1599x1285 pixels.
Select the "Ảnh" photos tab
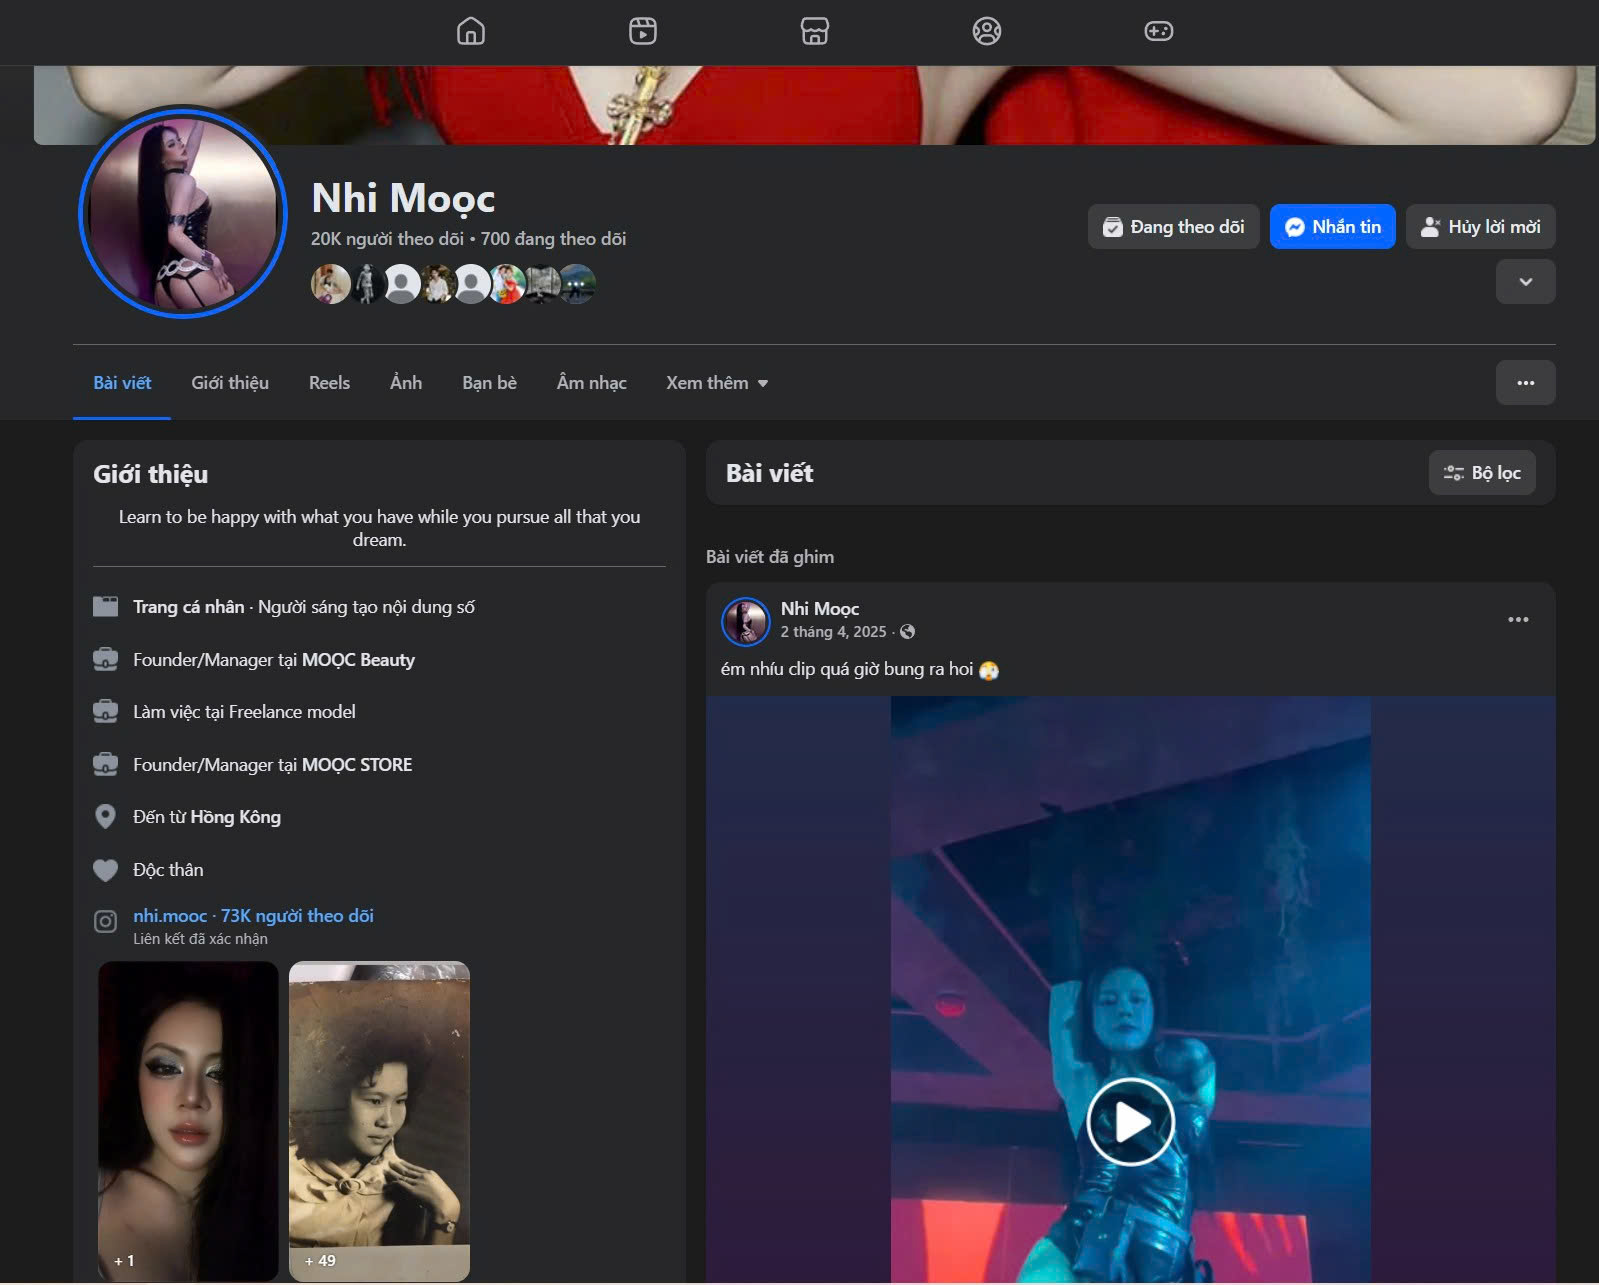405,383
